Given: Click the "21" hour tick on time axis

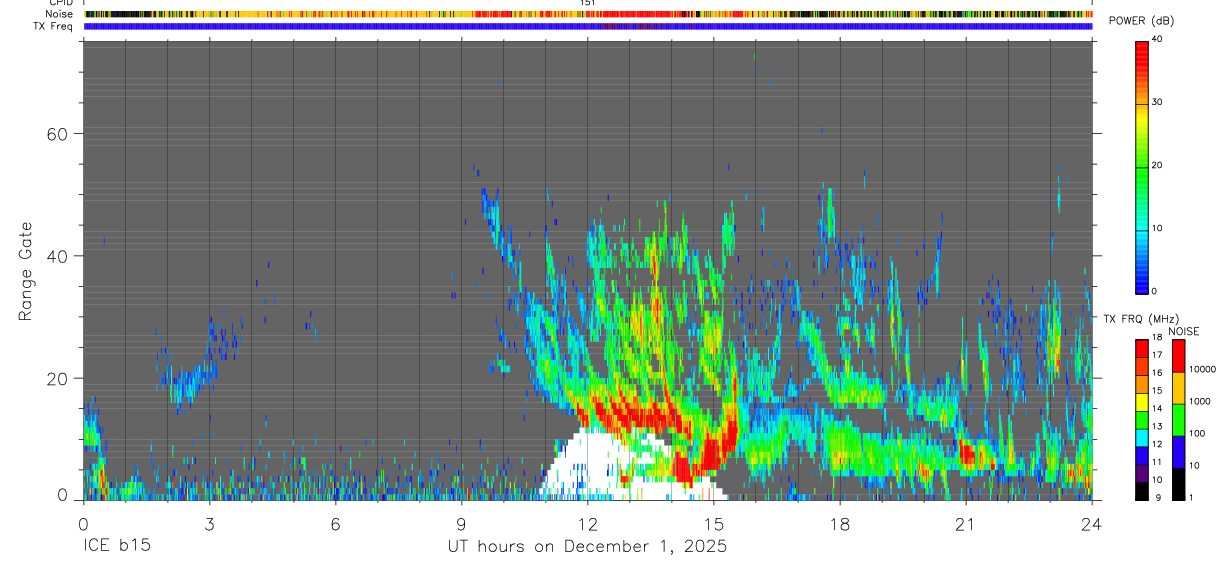Looking at the screenshot, I should pos(965,524).
